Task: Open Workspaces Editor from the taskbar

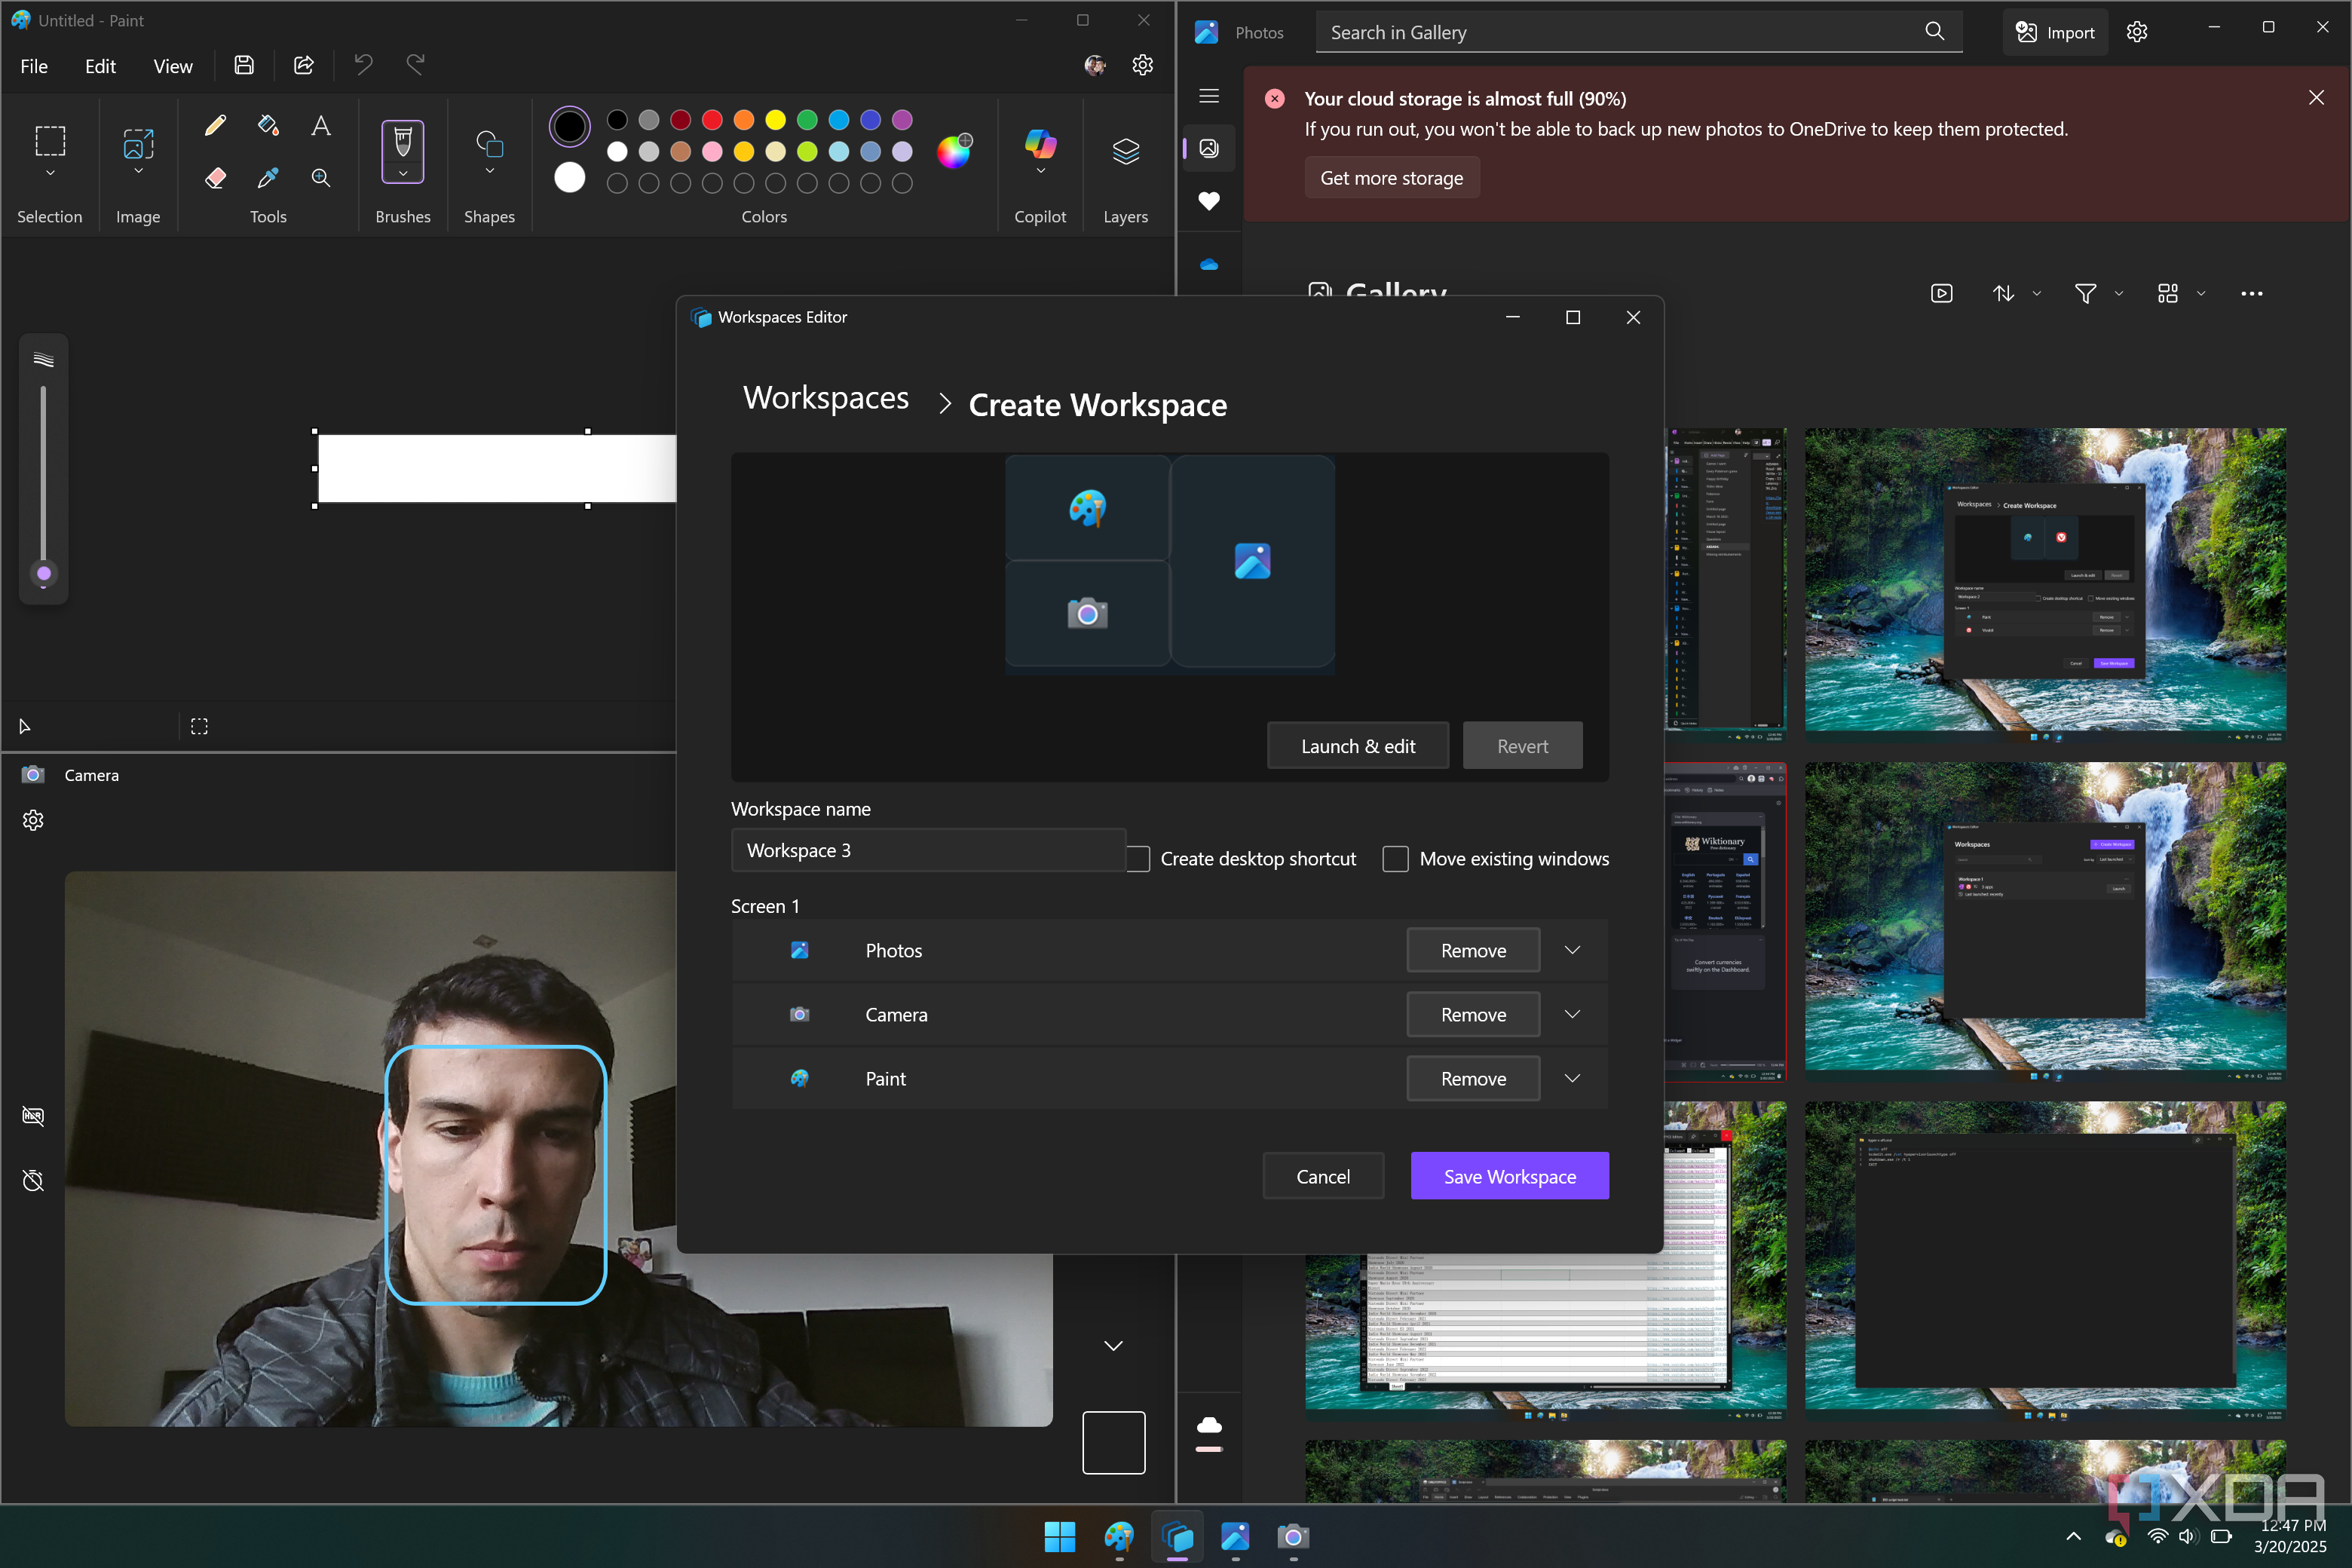Action: pyautogui.click(x=1177, y=1536)
